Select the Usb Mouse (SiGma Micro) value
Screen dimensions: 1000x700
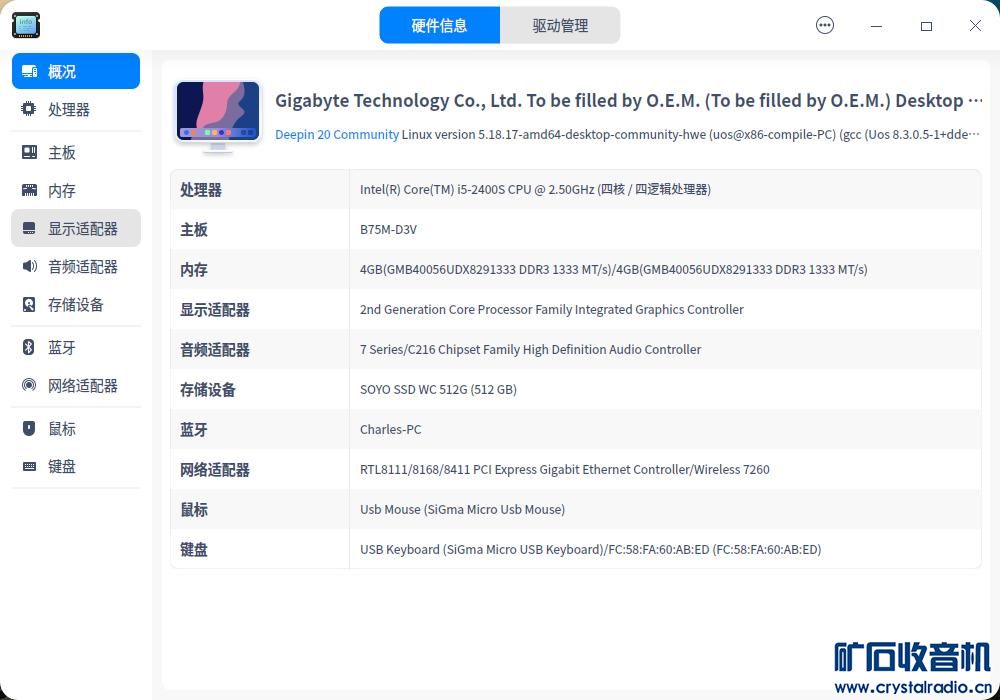coord(462,509)
